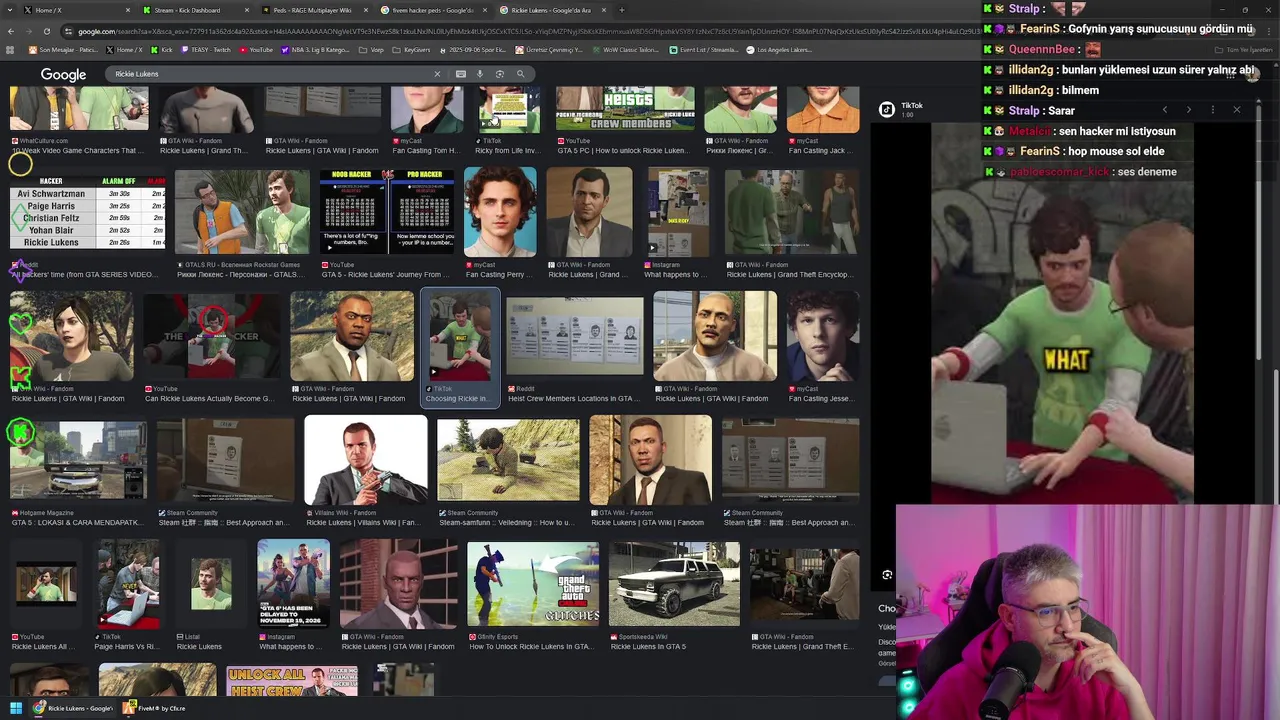Open Villains Wiki Rickie Lukens thumbnail
Image resolution: width=1280 pixels, height=720 pixels.
pyautogui.click(x=365, y=460)
